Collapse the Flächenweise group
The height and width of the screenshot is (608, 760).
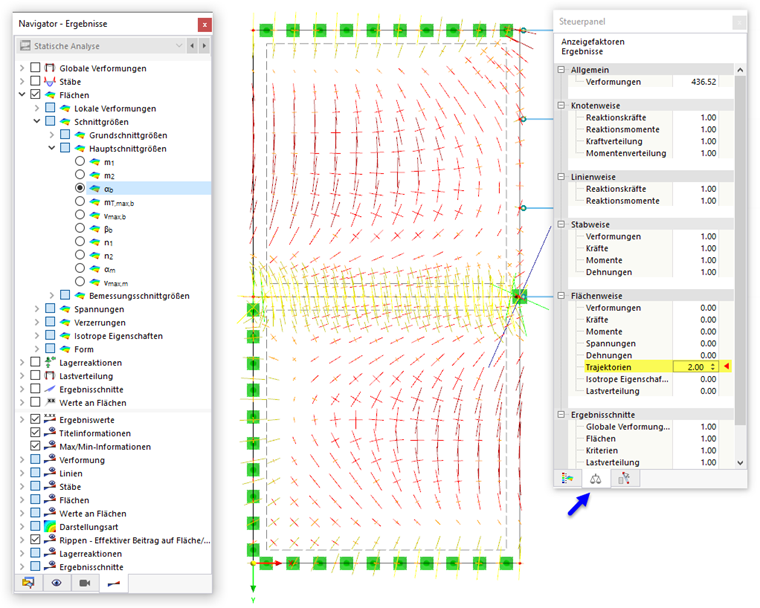point(561,295)
